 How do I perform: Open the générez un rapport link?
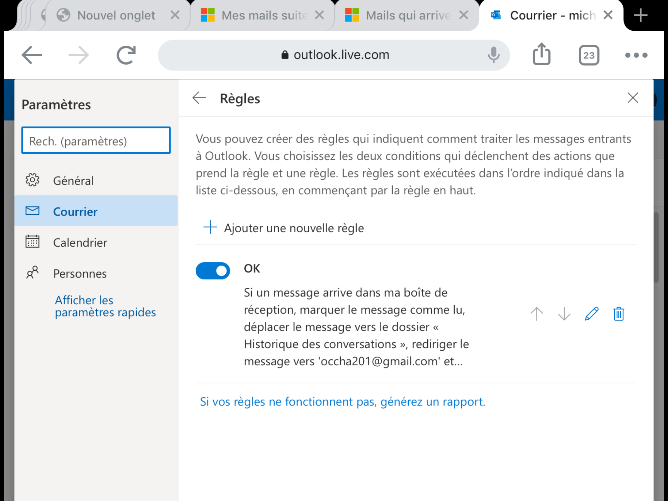click(x=433, y=402)
